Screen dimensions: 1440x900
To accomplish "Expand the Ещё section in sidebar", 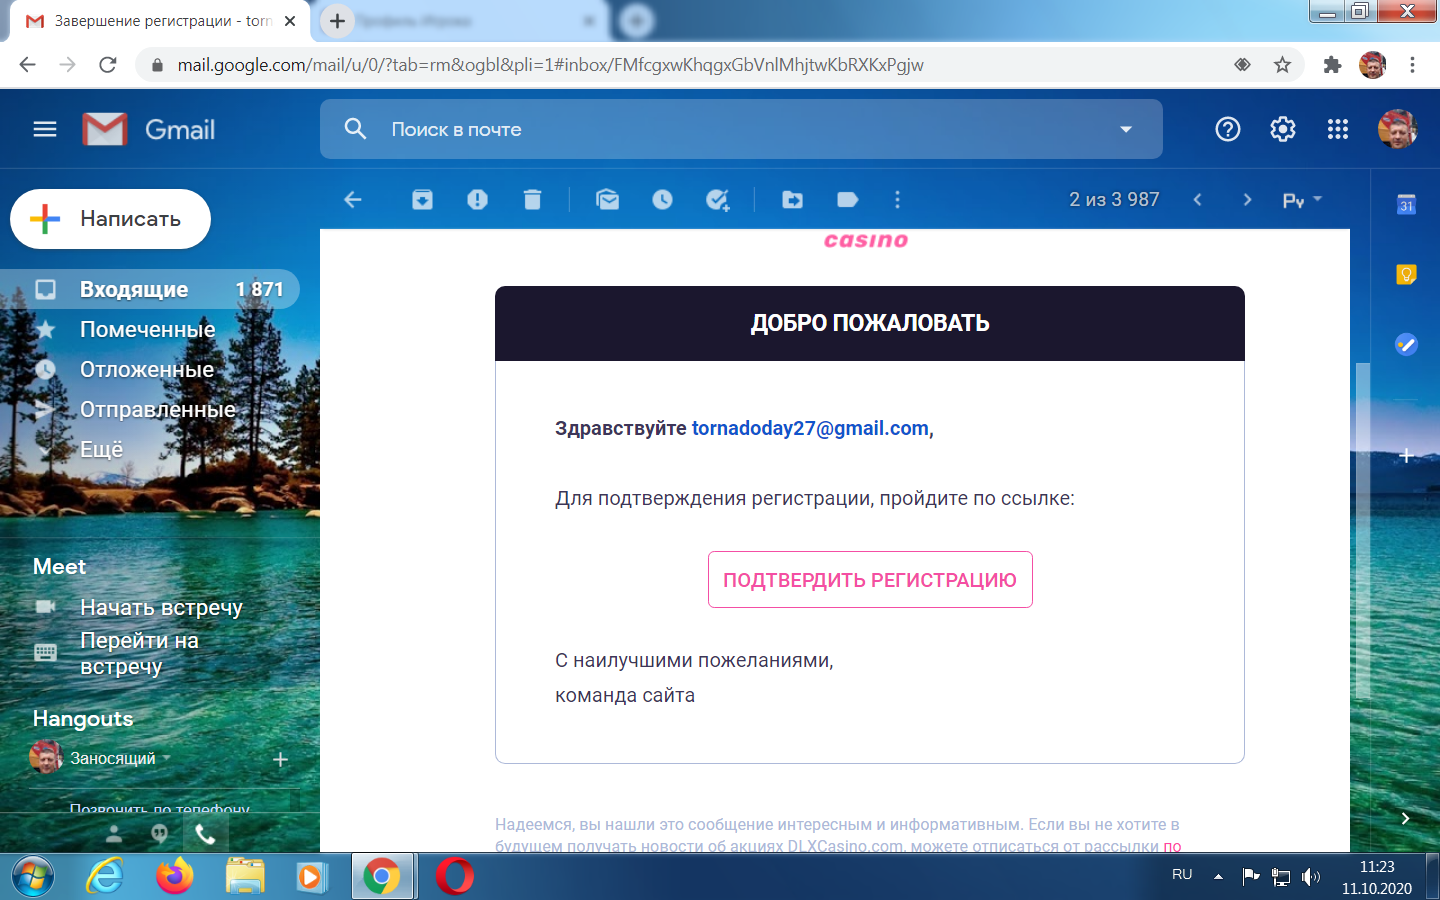I will coord(102,449).
